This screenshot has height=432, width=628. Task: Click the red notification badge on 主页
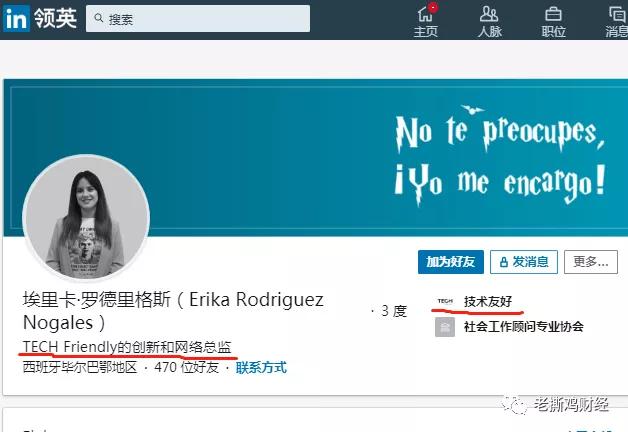click(x=433, y=7)
